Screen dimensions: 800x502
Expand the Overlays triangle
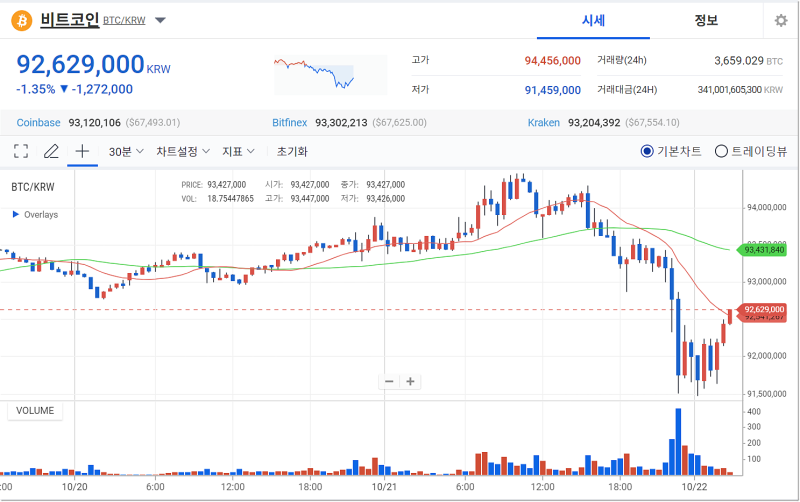pyautogui.click(x=16, y=214)
